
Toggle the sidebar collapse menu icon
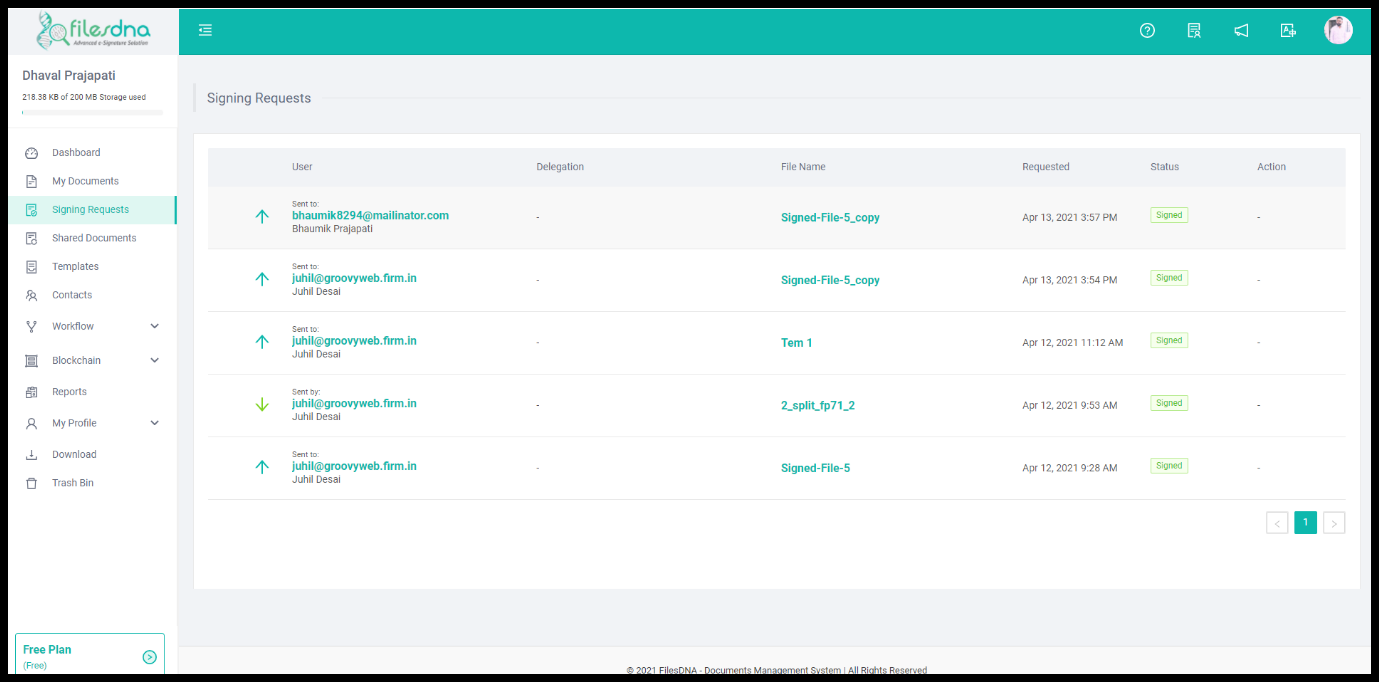tap(205, 31)
